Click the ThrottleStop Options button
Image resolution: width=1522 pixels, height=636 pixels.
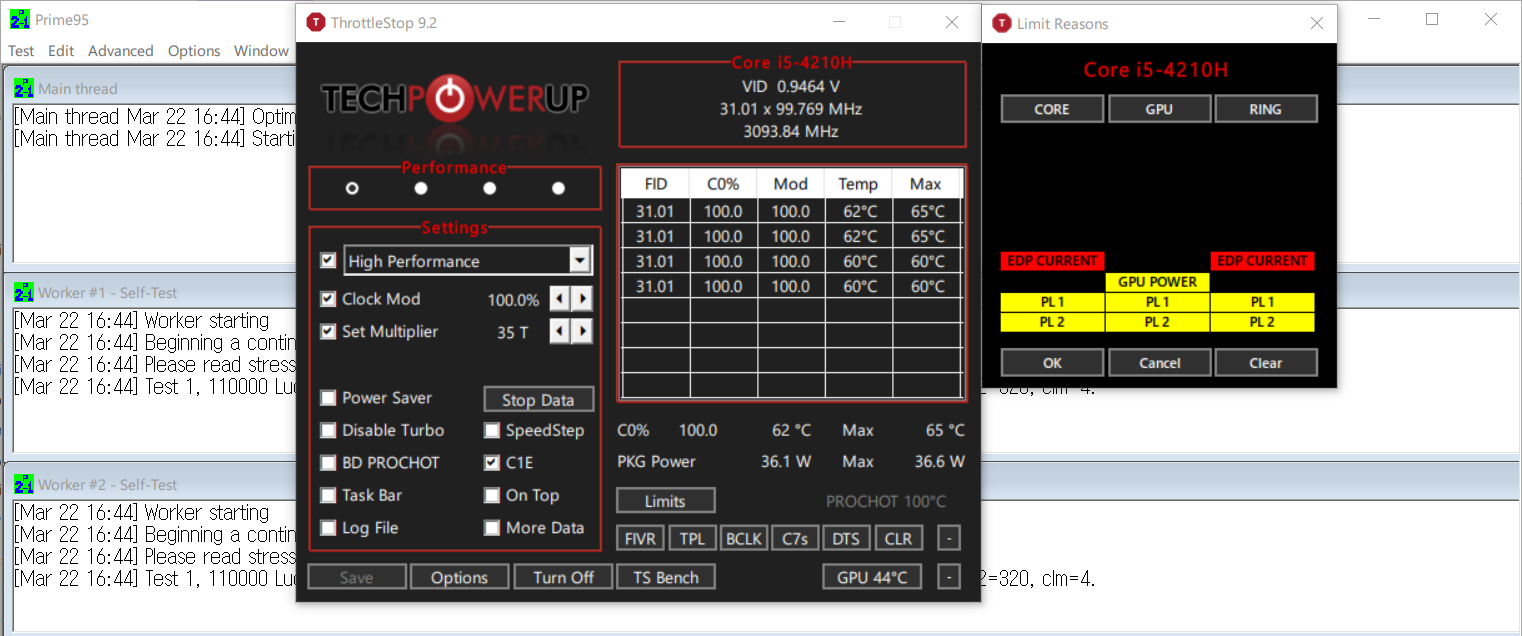pos(460,577)
